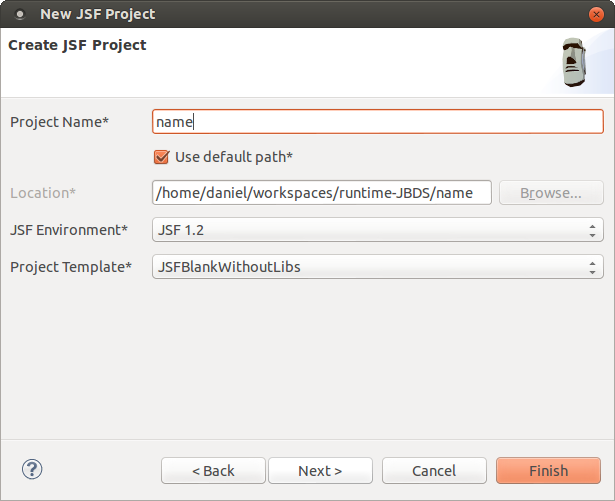Click the Moai statue wizard icon

coord(574,63)
